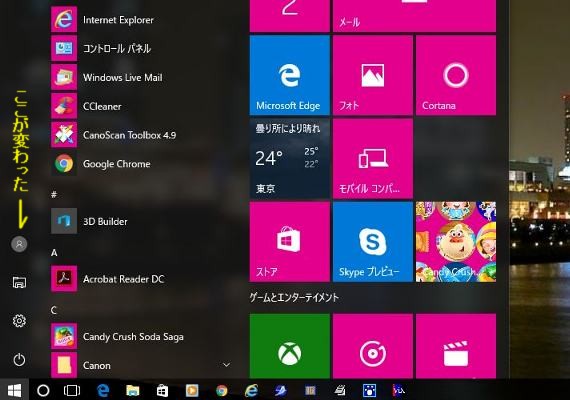Open the Movies & TV clapperboard tile
This screenshot has width=570, height=400.
pos(456,346)
